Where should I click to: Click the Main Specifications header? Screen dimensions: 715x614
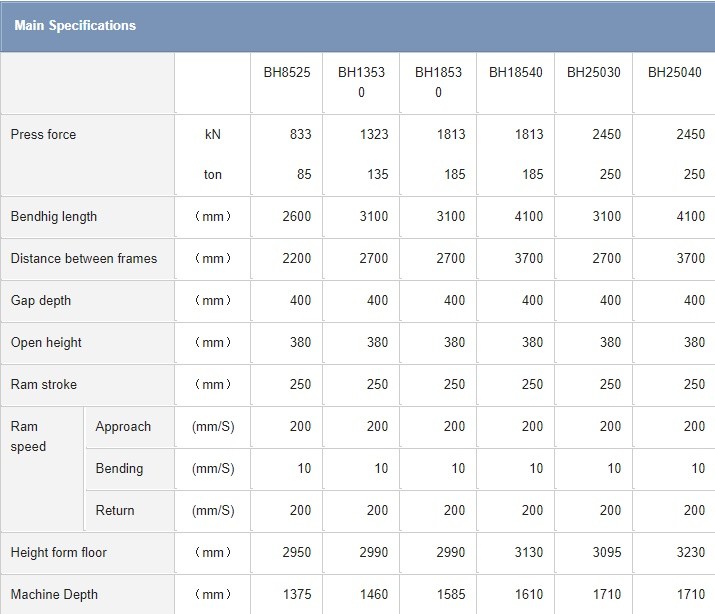coord(75,26)
